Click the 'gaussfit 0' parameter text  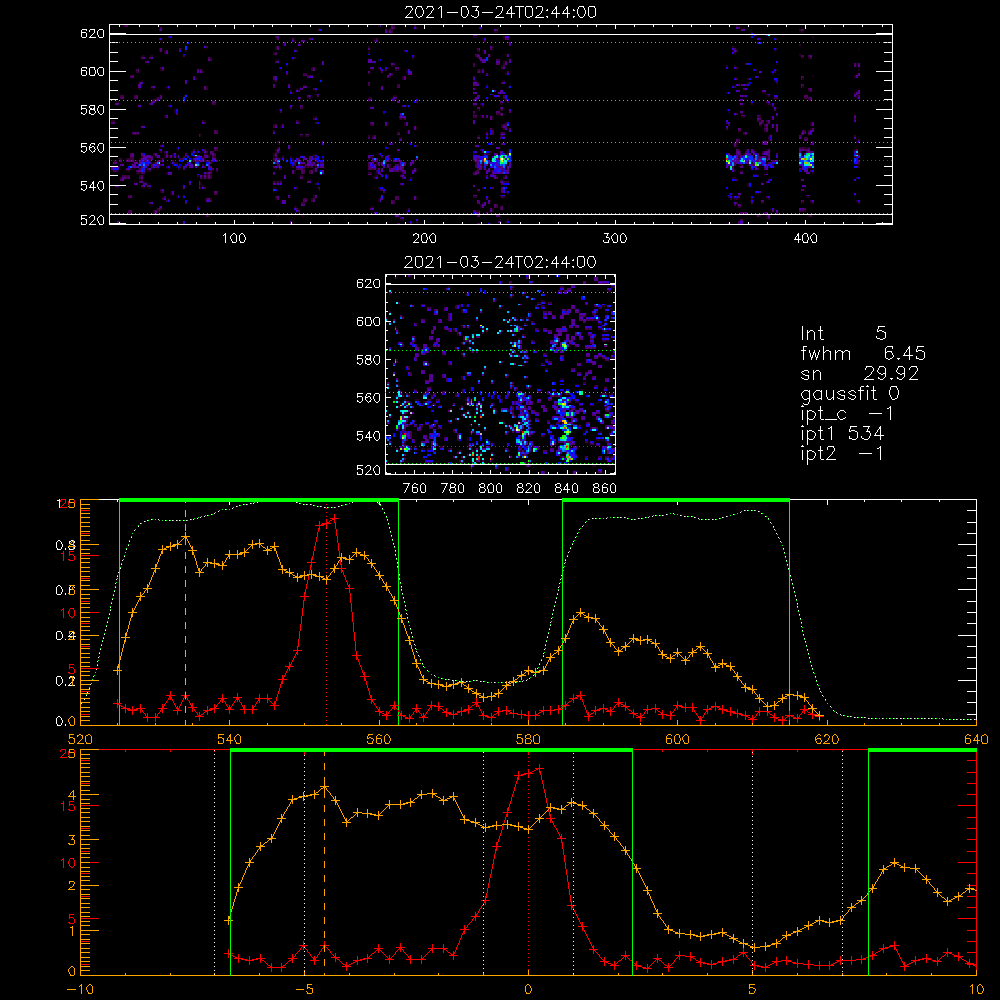pos(850,394)
